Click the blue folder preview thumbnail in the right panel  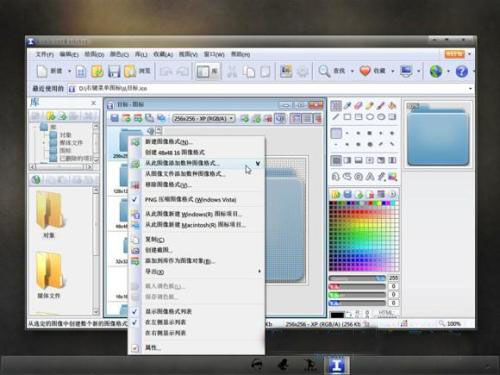click(x=438, y=135)
